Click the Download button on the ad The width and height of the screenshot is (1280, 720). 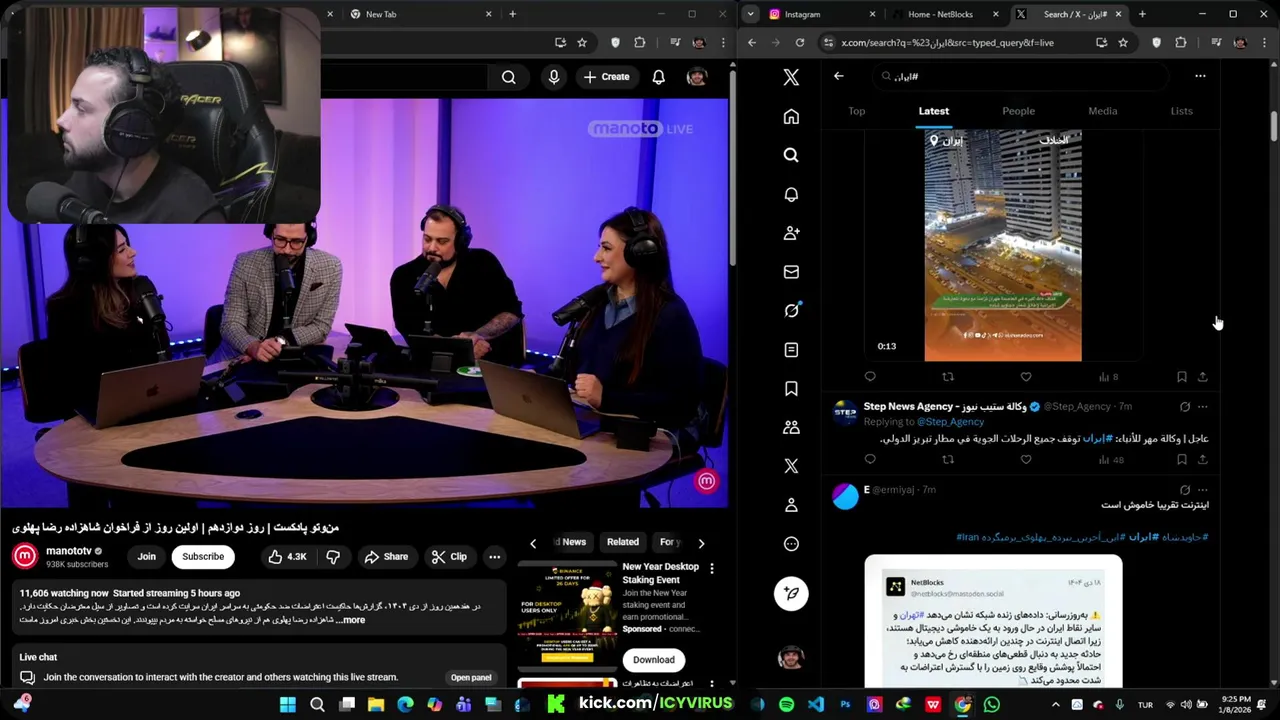(x=654, y=659)
